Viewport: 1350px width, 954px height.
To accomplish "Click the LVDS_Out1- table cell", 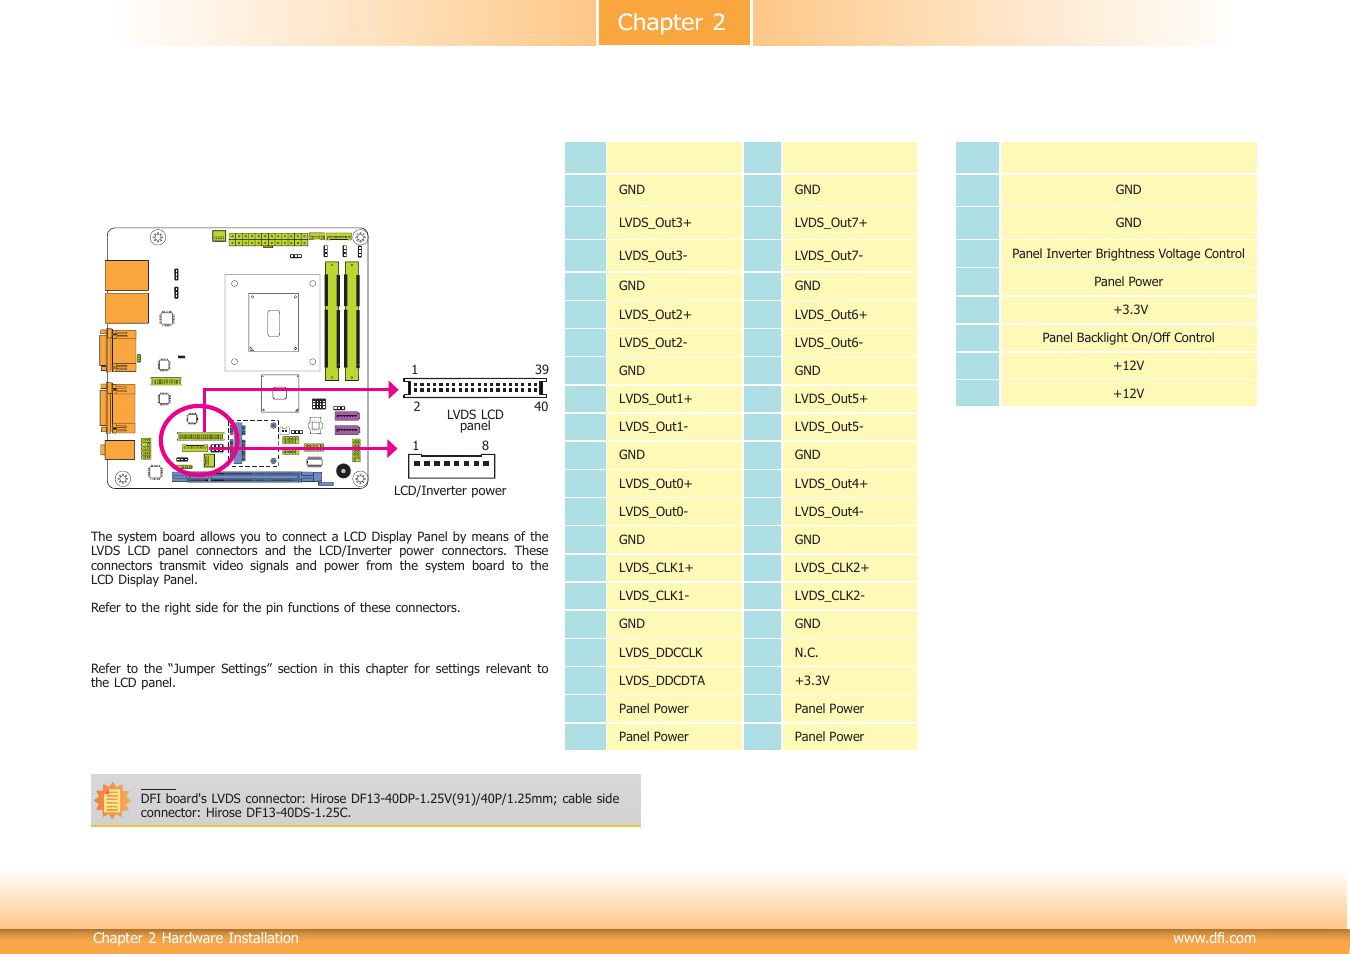I will [674, 427].
